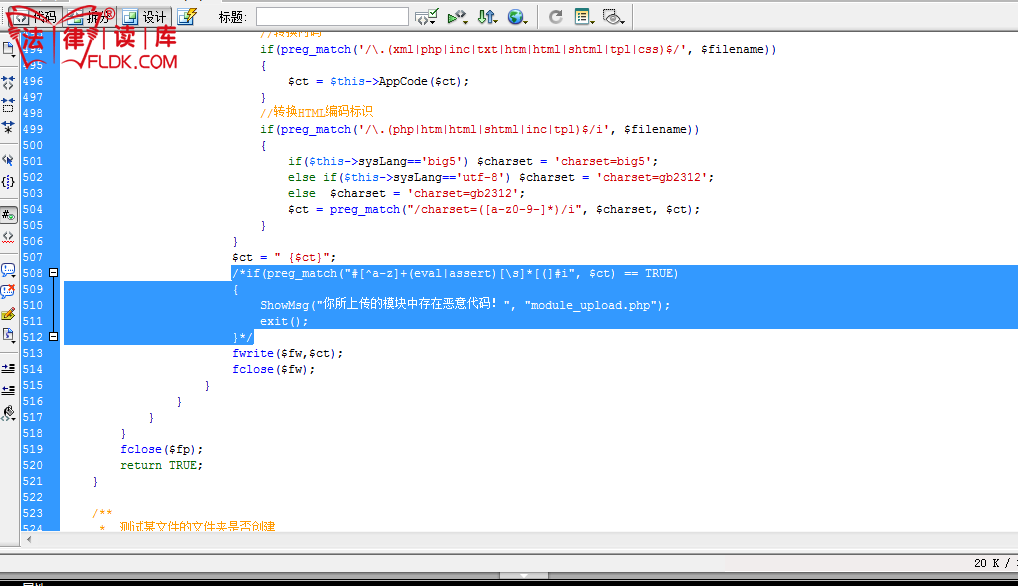Open the Visual Aids eye menu

click(614, 17)
